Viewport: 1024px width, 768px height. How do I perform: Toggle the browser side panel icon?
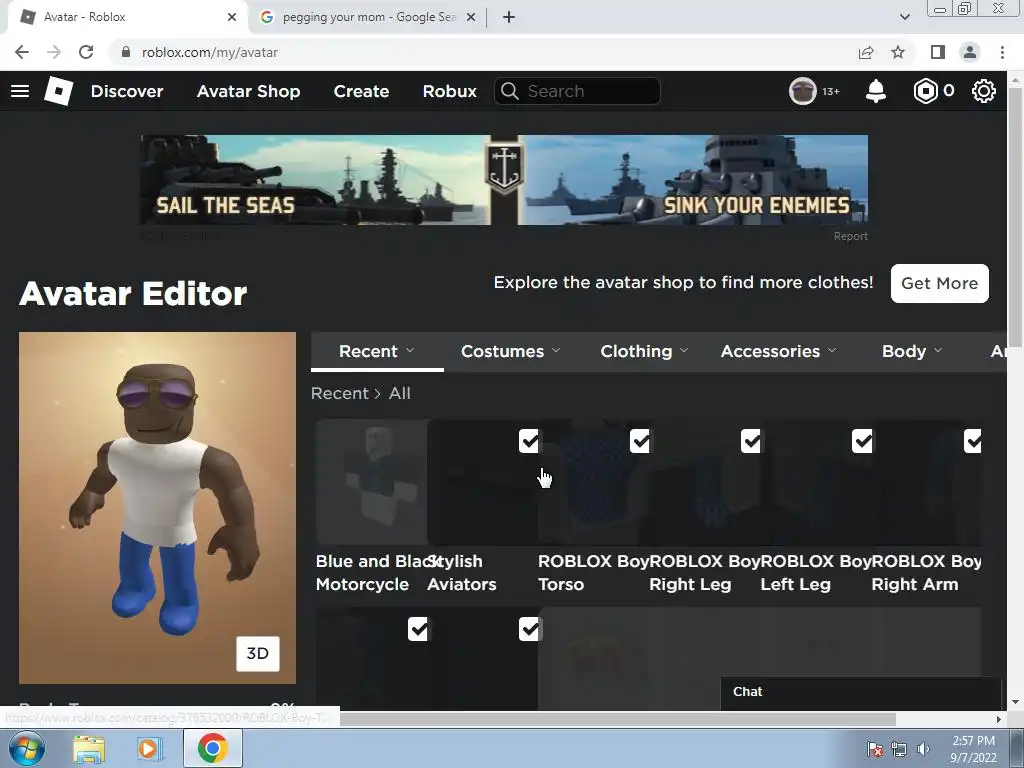coord(938,52)
